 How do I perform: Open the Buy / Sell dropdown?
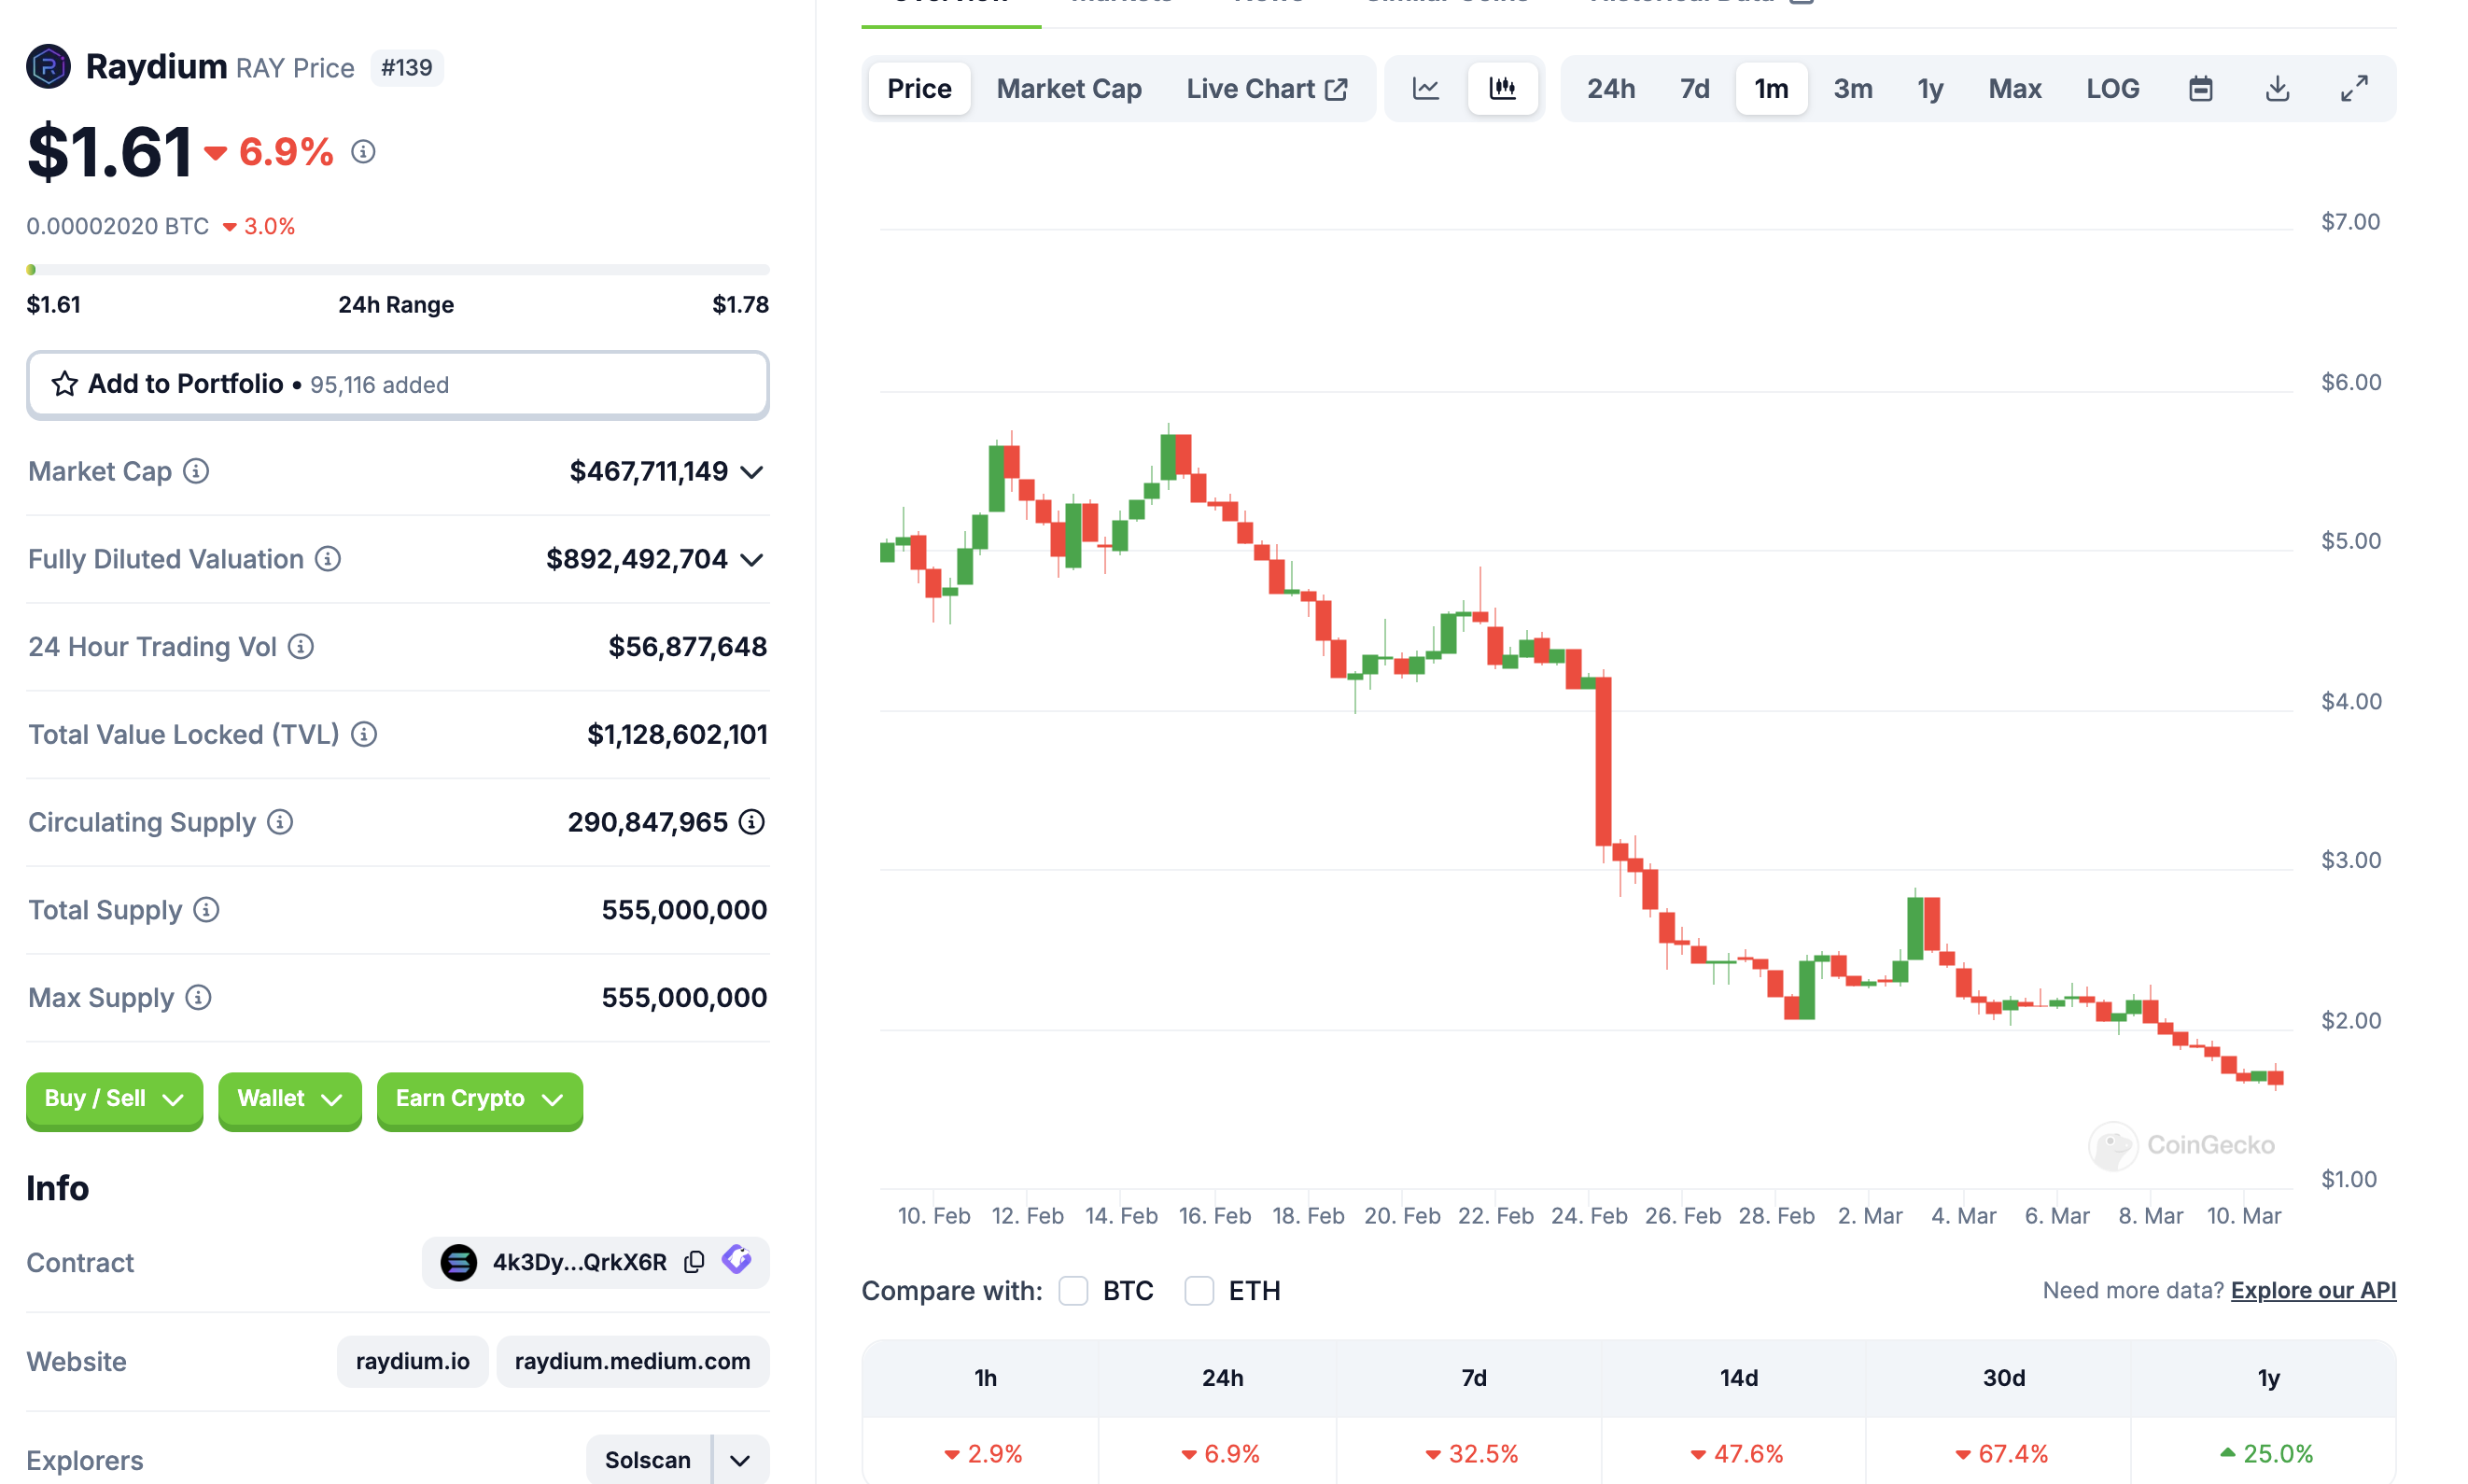tap(114, 1099)
